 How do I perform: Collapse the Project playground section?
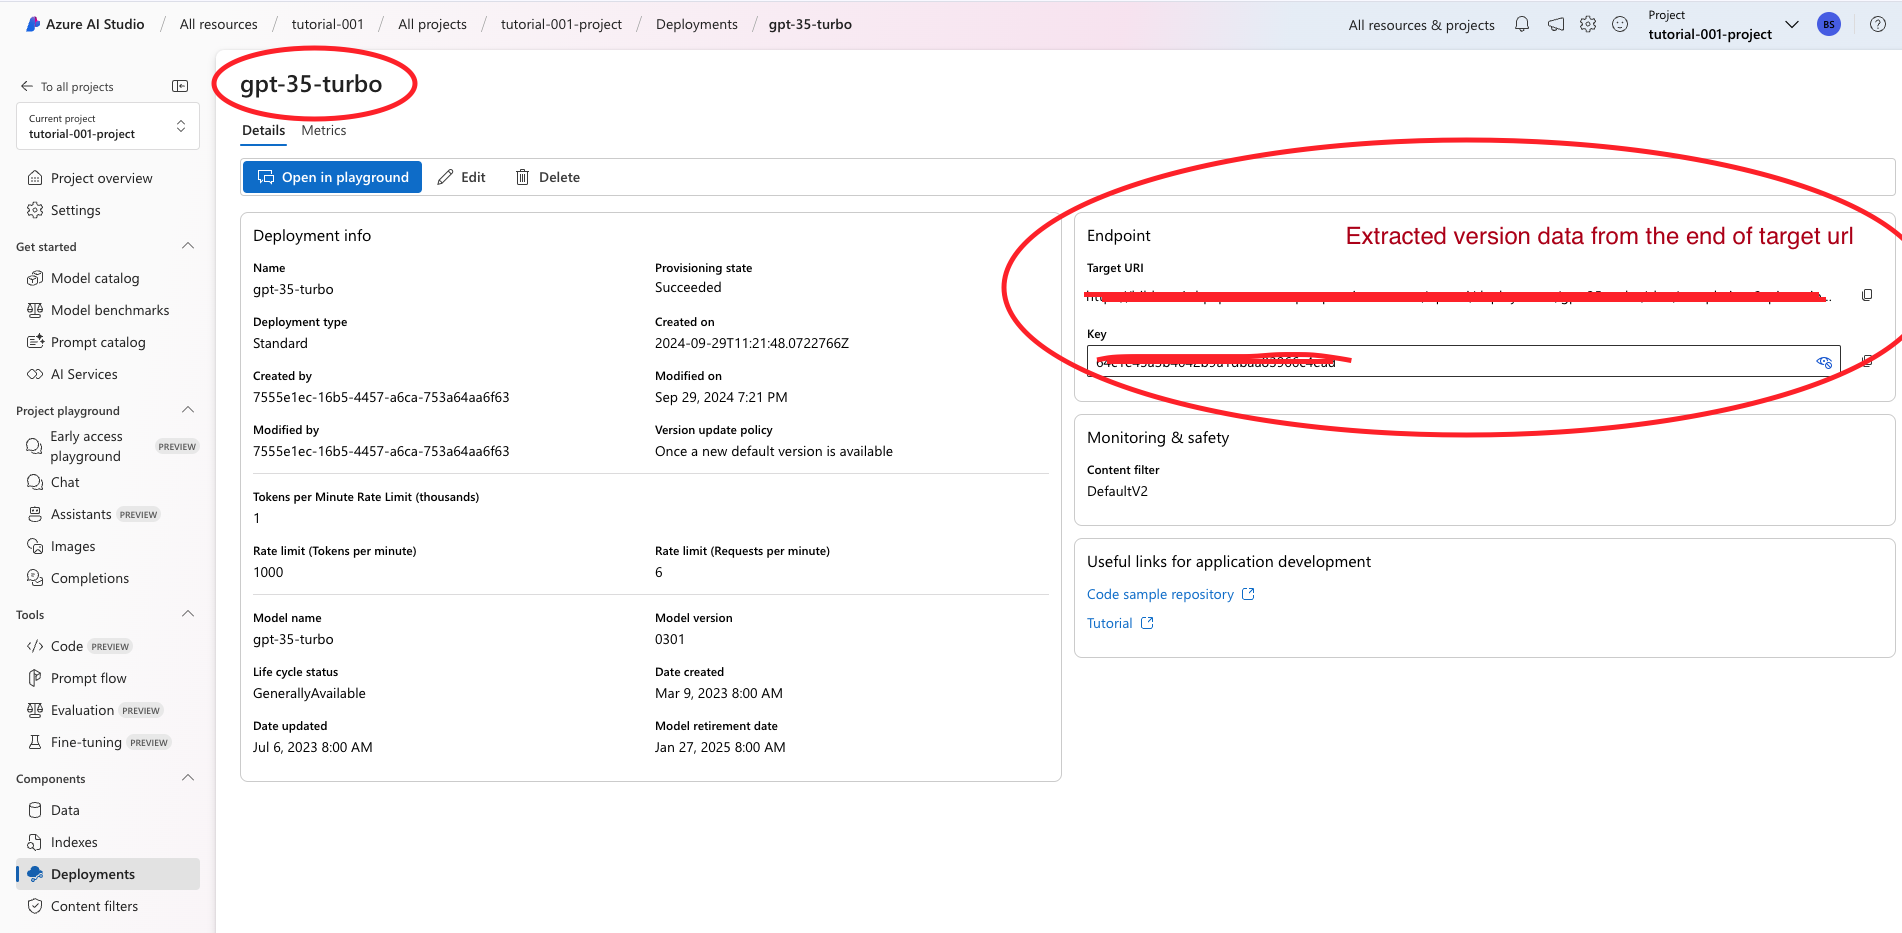(188, 410)
